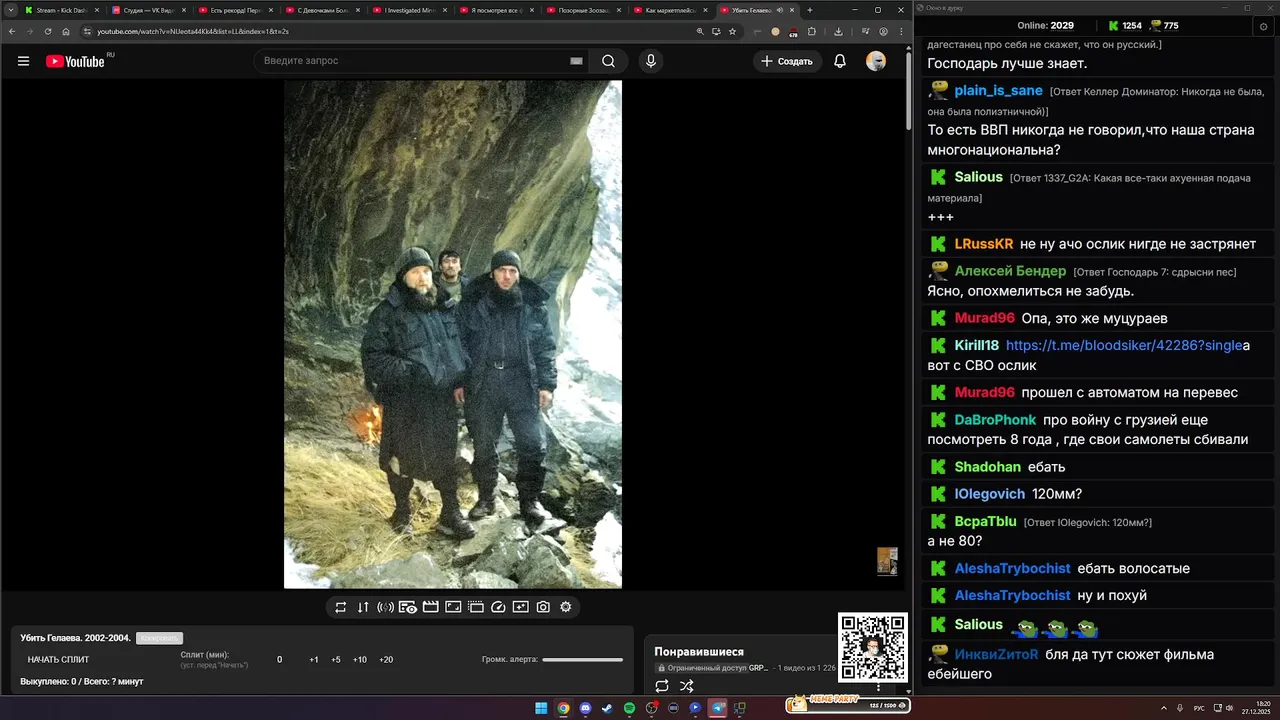Toggle playlist loop under Понравившиеся
Image resolution: width=1280 pixels, height=720 pixels.
[x=662, y=686]
